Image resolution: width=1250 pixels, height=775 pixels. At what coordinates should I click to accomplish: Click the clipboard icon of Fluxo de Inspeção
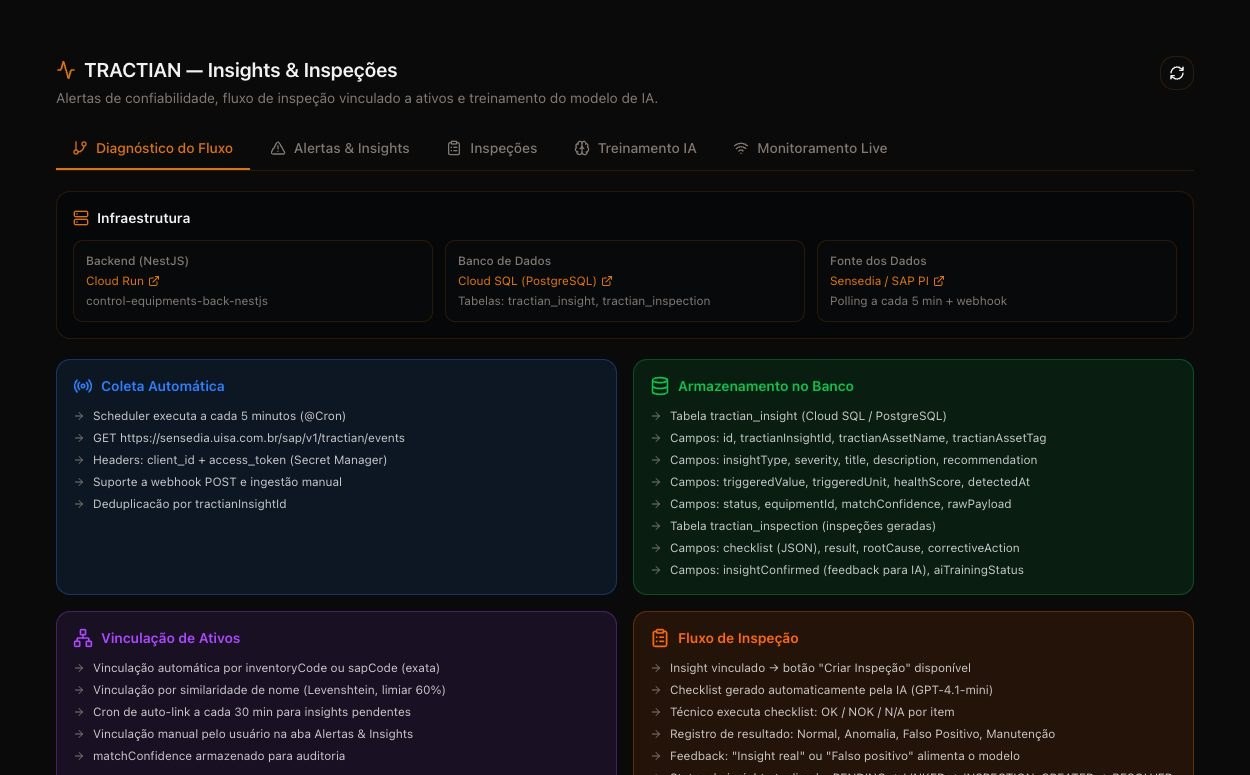click(x=660, y=638)
